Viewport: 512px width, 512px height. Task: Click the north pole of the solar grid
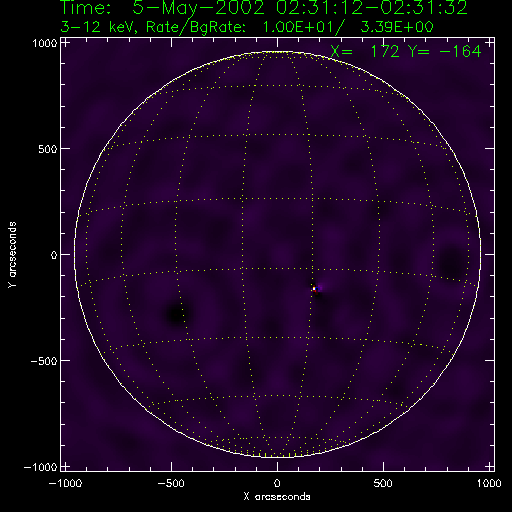[x=277, y=52]
